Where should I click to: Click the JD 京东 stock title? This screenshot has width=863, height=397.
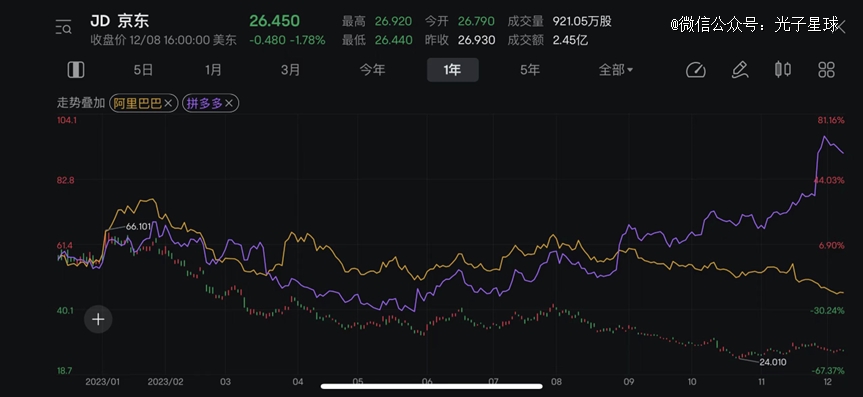coord(119,21)
